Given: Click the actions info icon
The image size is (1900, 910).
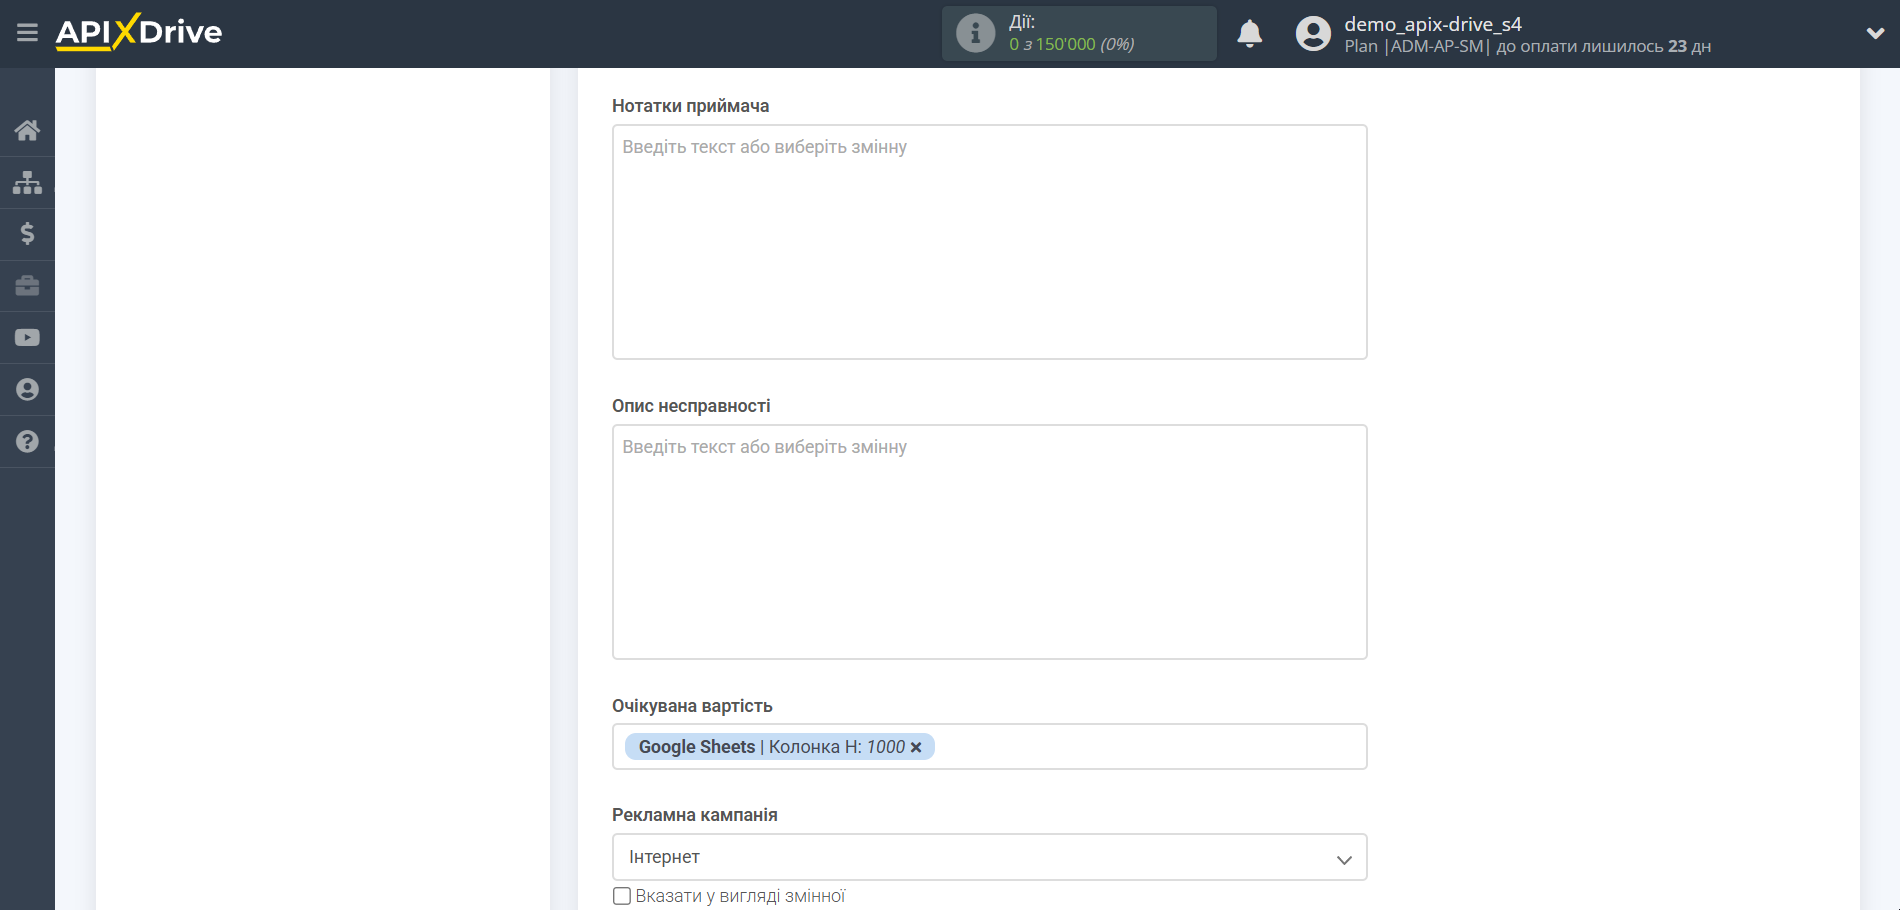Looking at the screenshot, I should (975, 34).
